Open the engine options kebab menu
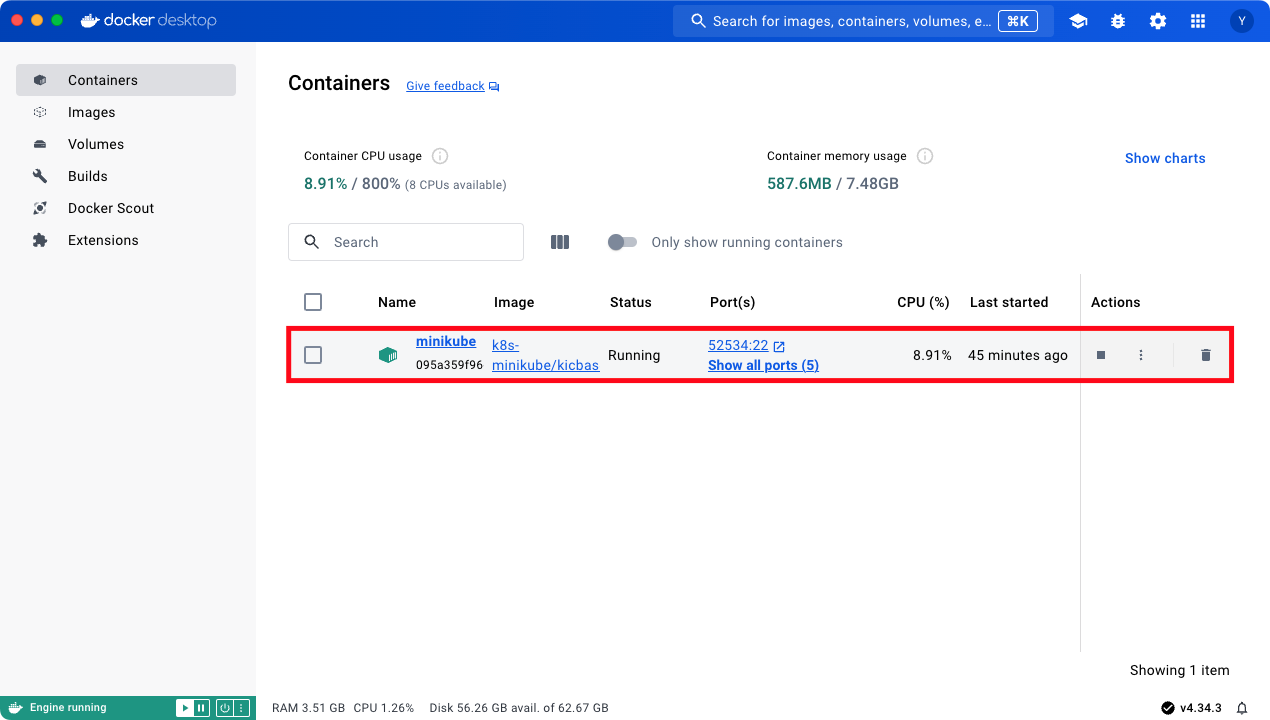This screenshot has height=720, width=1270. pyautogui.click(x=241, y=708)
